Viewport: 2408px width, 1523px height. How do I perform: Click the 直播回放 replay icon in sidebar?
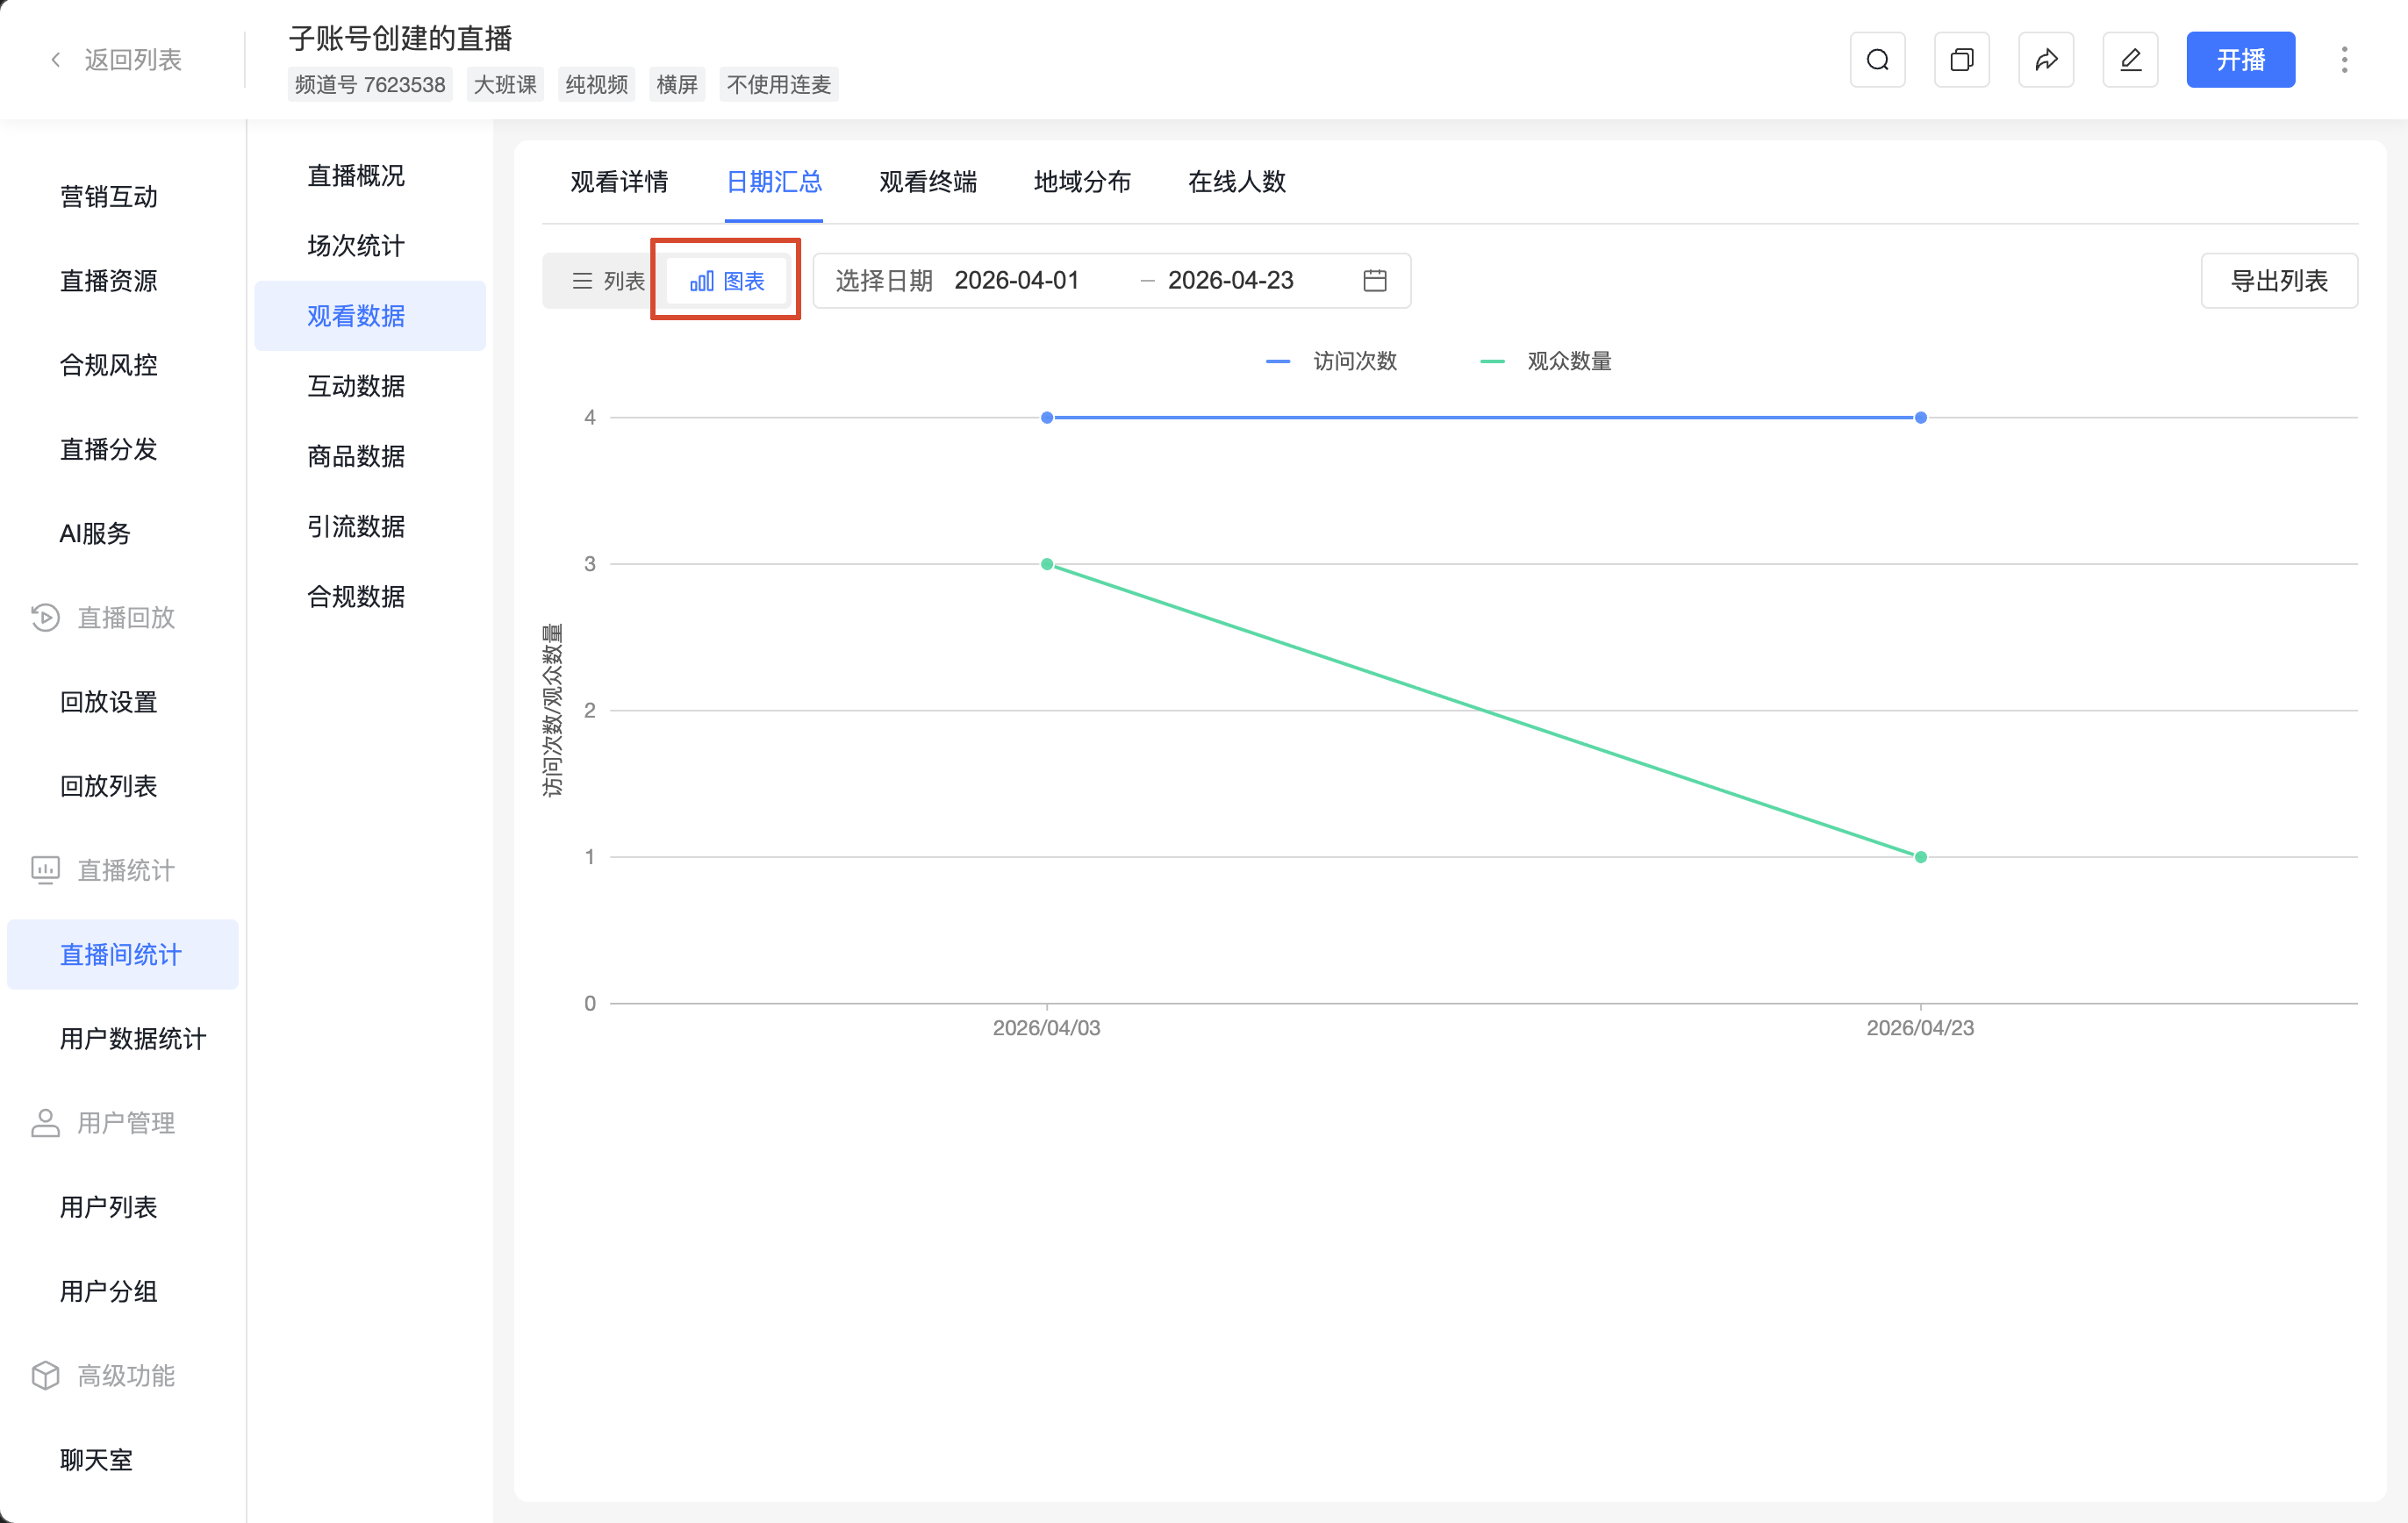tap(45, 618)
